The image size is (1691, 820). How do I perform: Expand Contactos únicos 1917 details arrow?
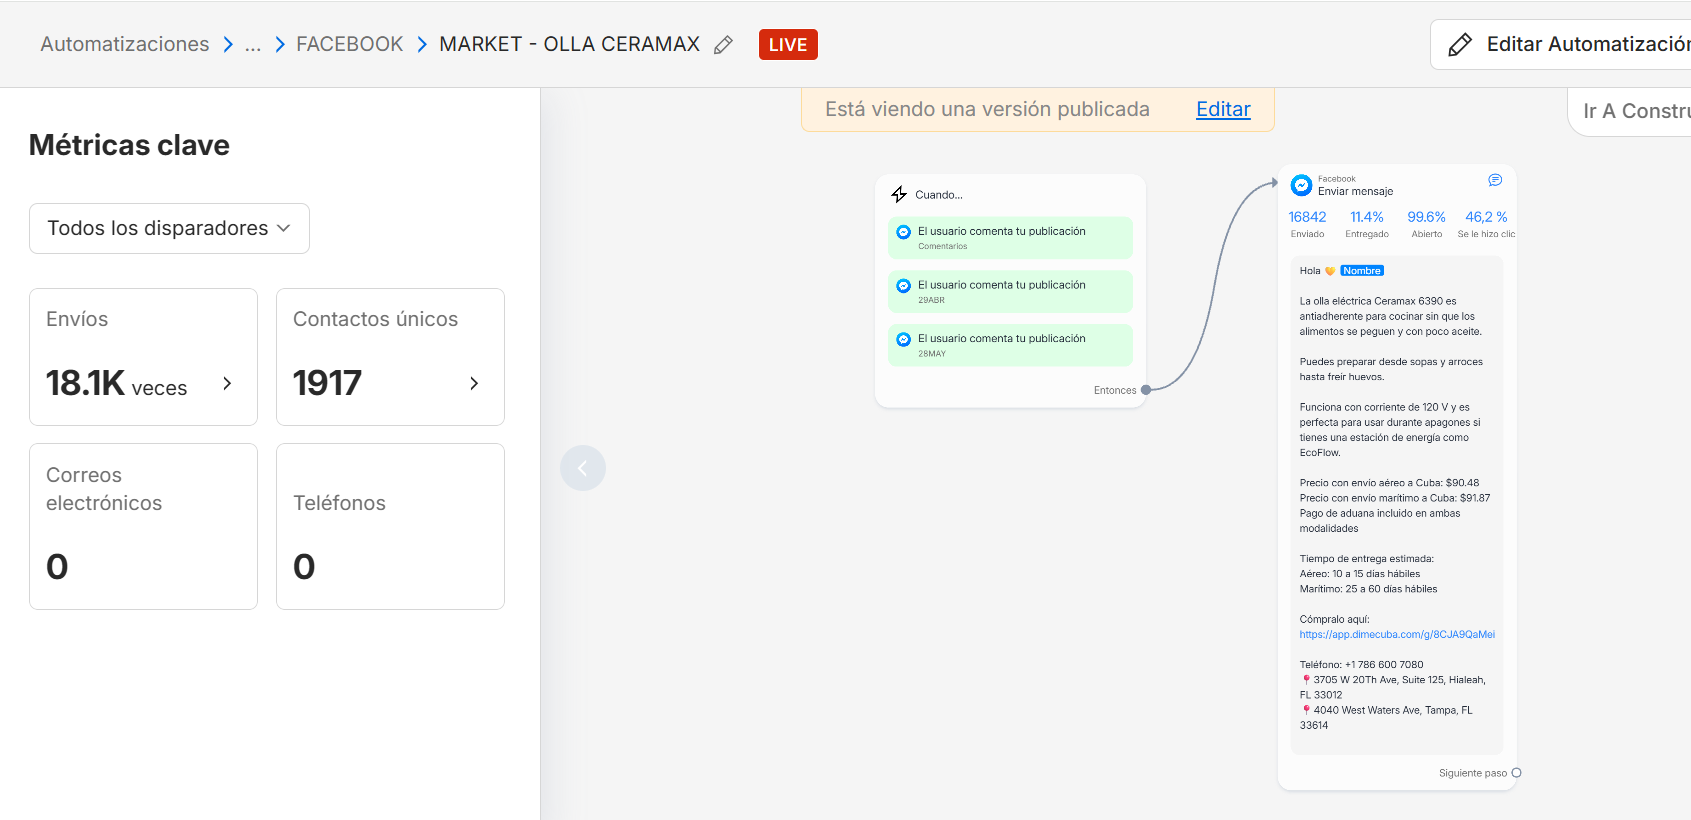474,383
